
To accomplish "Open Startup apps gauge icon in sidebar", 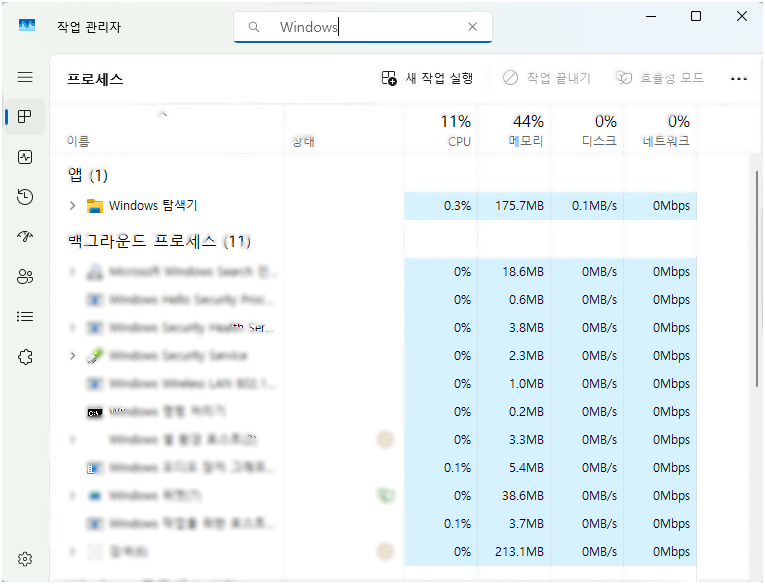I will 25,237.
